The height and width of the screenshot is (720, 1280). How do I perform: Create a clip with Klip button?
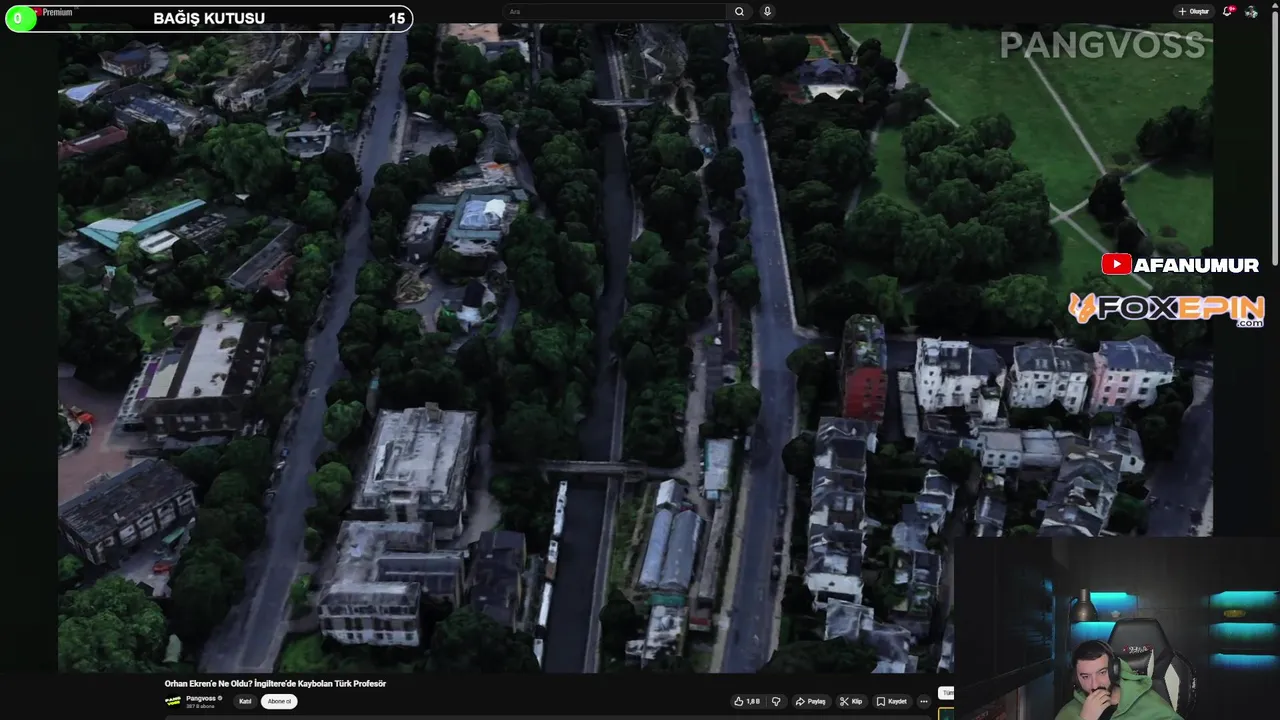(x=851, y=701)
